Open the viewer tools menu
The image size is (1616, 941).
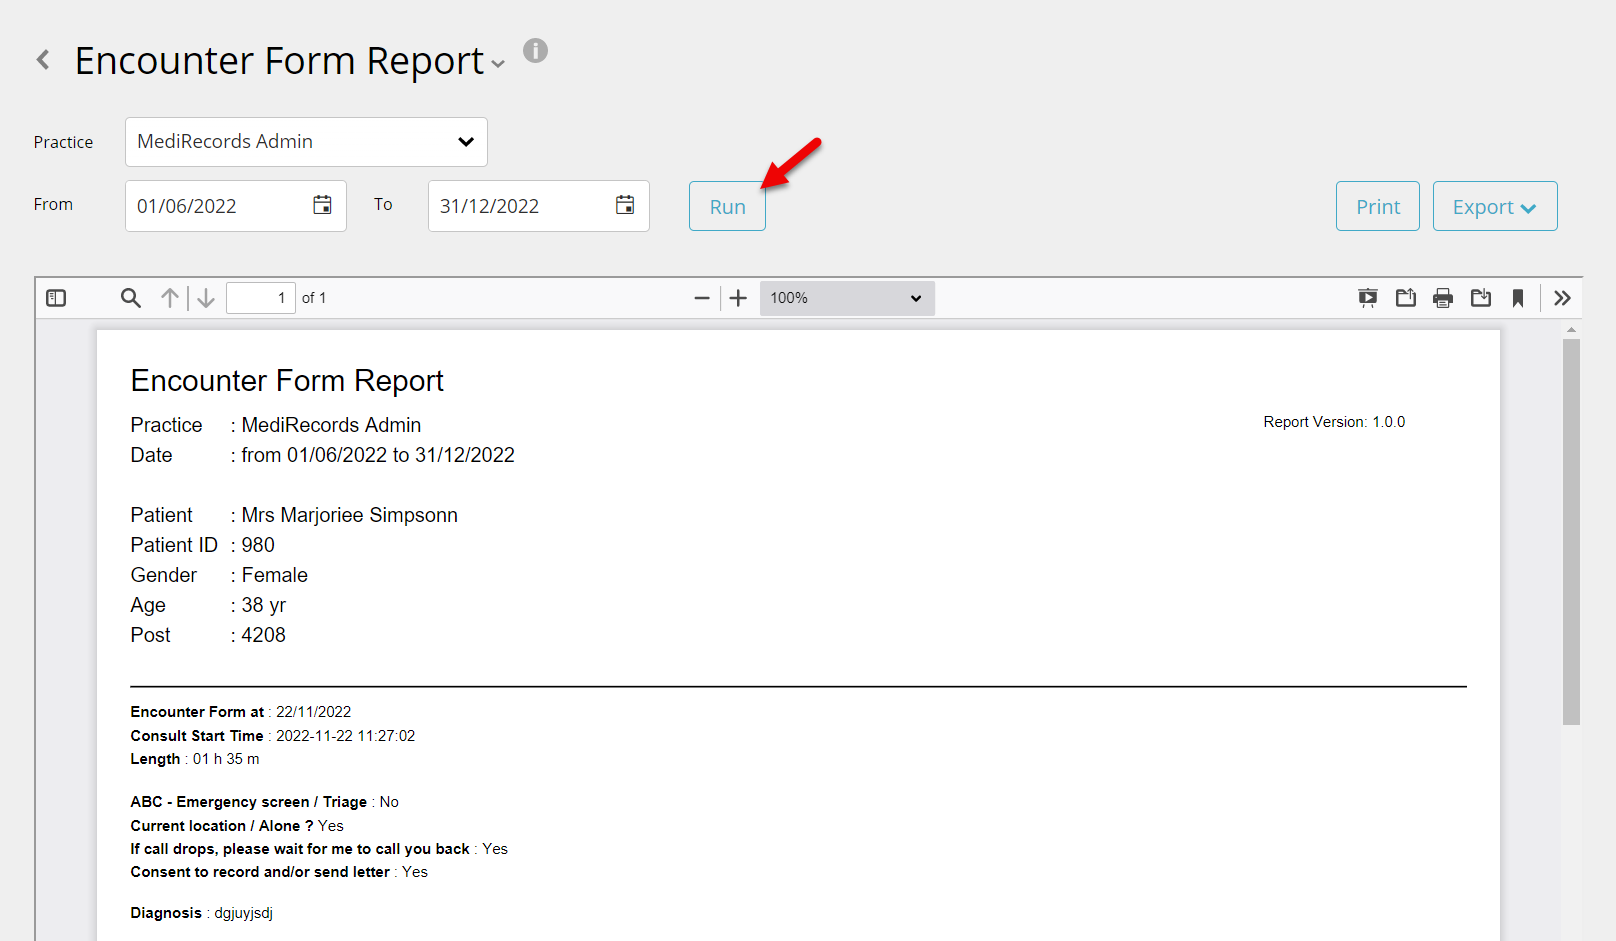click(1563, 298)
